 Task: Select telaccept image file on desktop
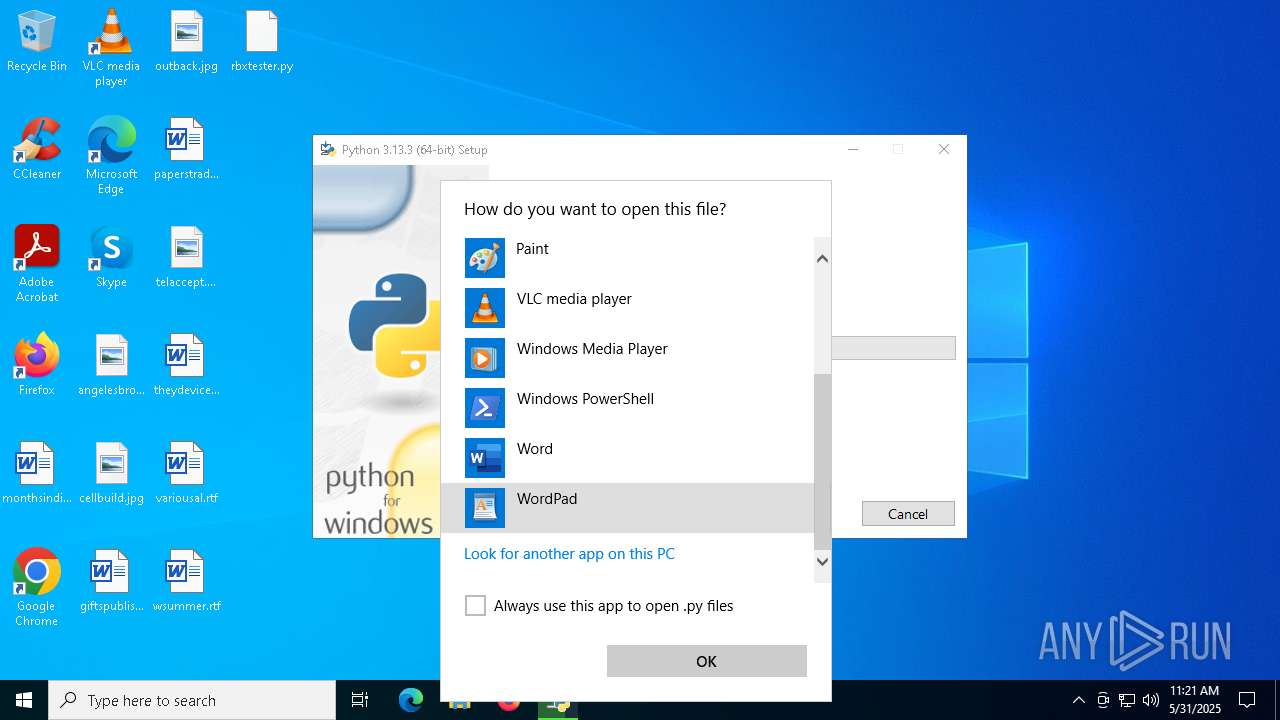186,258
